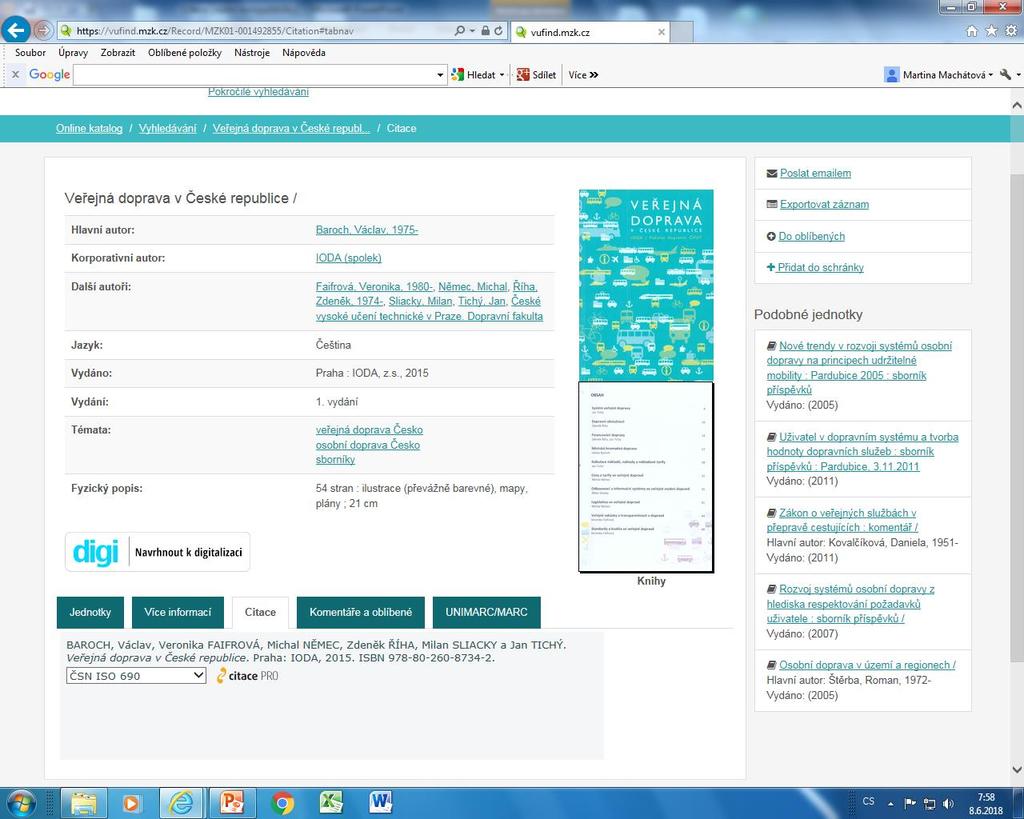The width and height of the screenshot is (1024, 819).
Task: Open similar item Osobní doprava v území
Action: [867, 664]
